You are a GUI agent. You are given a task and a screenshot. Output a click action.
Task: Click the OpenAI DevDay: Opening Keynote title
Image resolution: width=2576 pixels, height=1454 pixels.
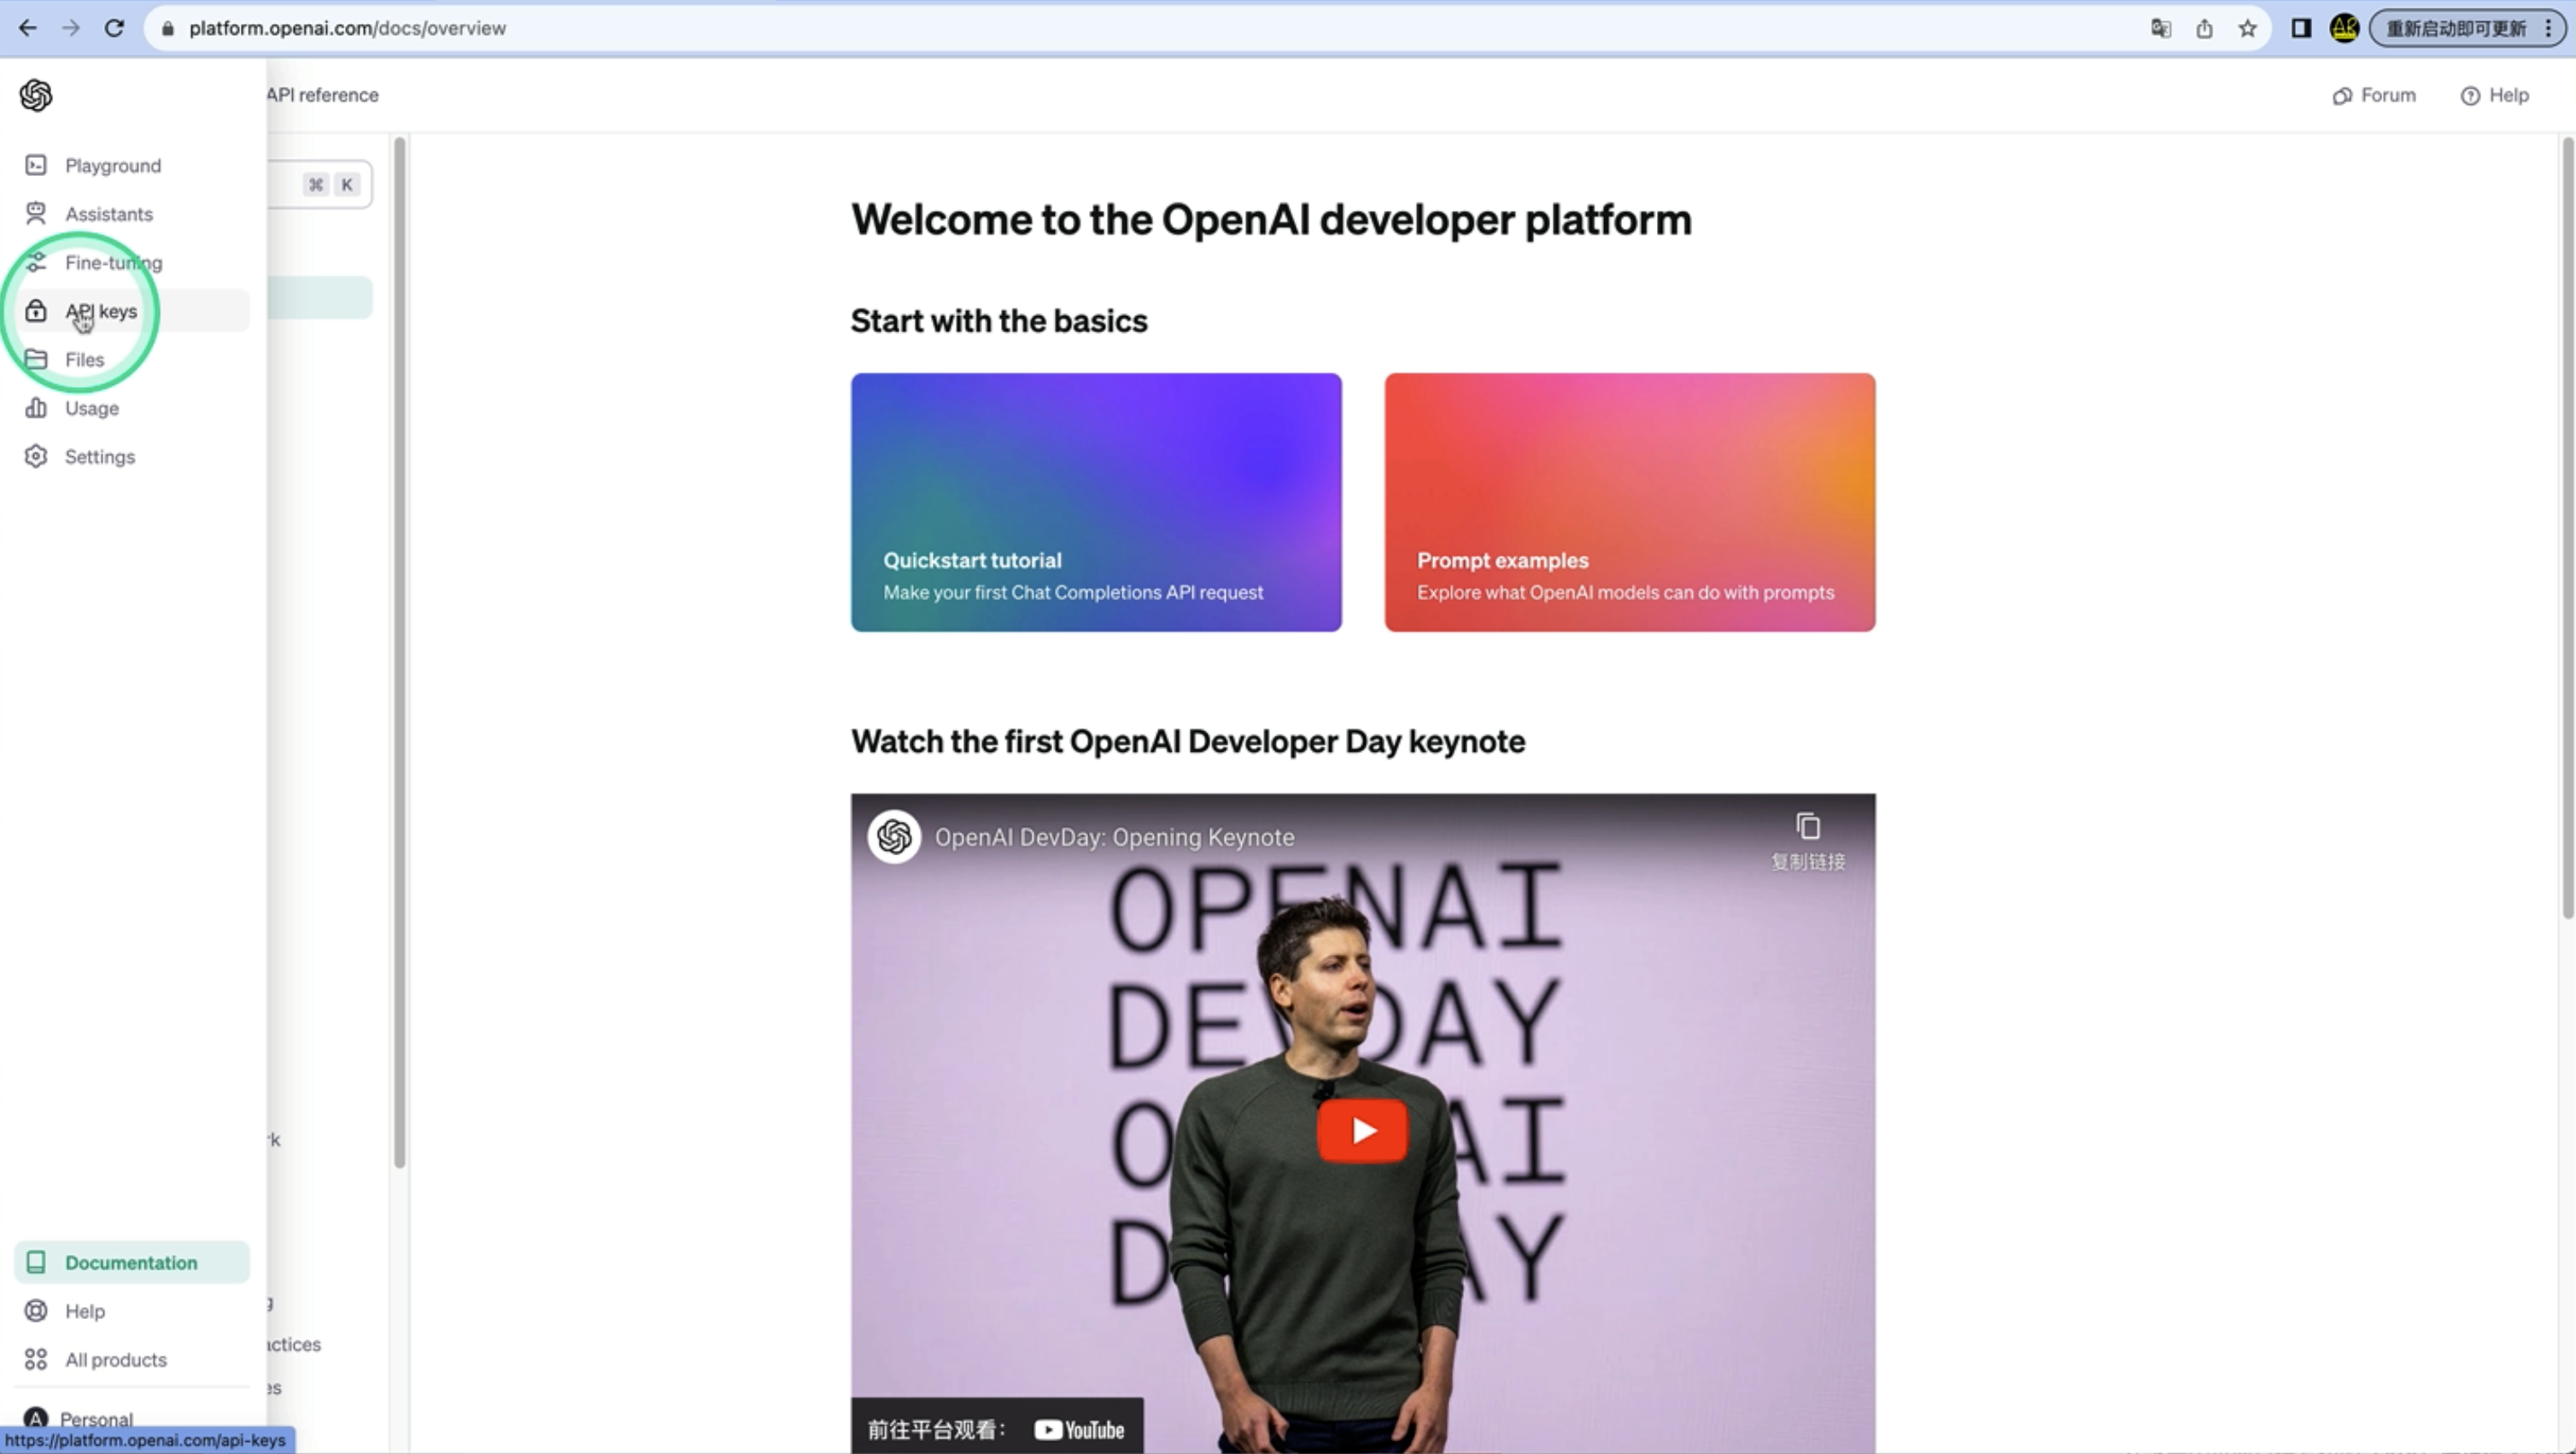pyautogui.click(x=1114, y=837)
